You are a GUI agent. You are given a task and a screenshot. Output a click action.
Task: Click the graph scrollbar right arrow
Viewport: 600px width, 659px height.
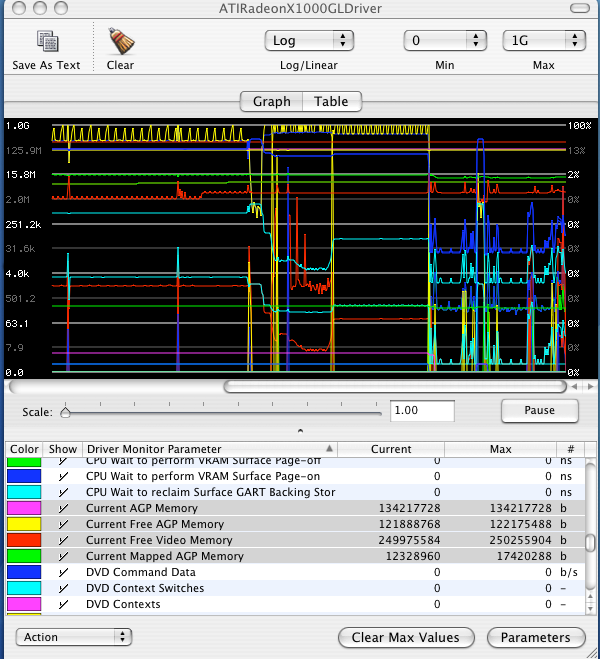click(x=590, y=386)
